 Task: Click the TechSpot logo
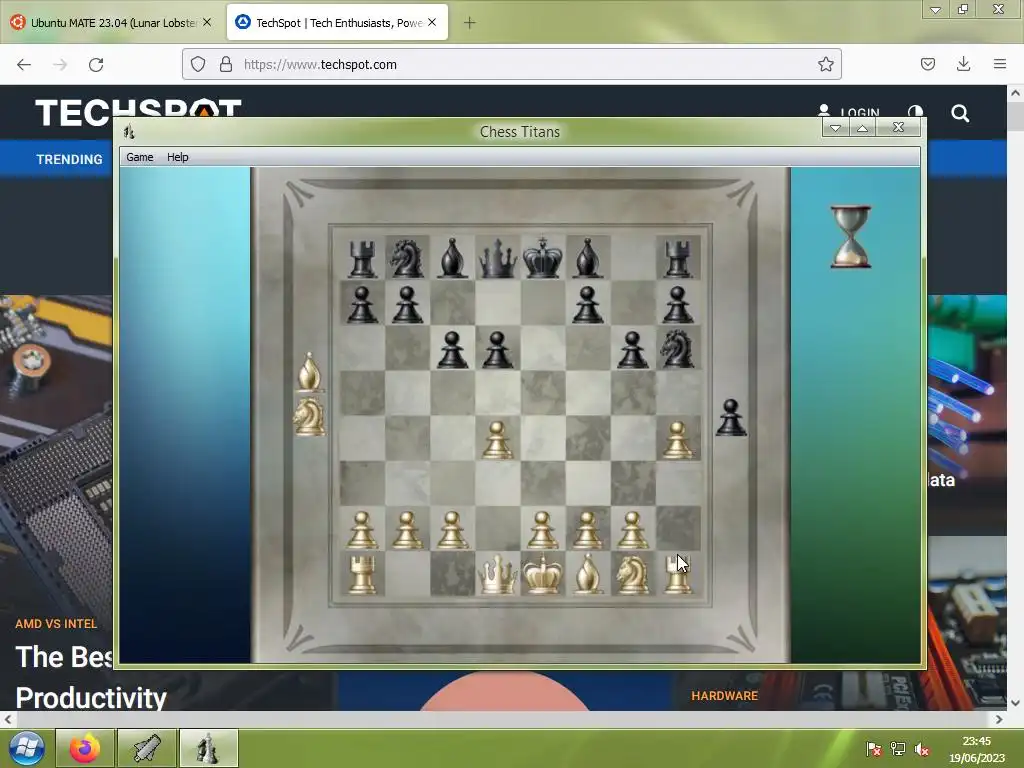point(138,112)
